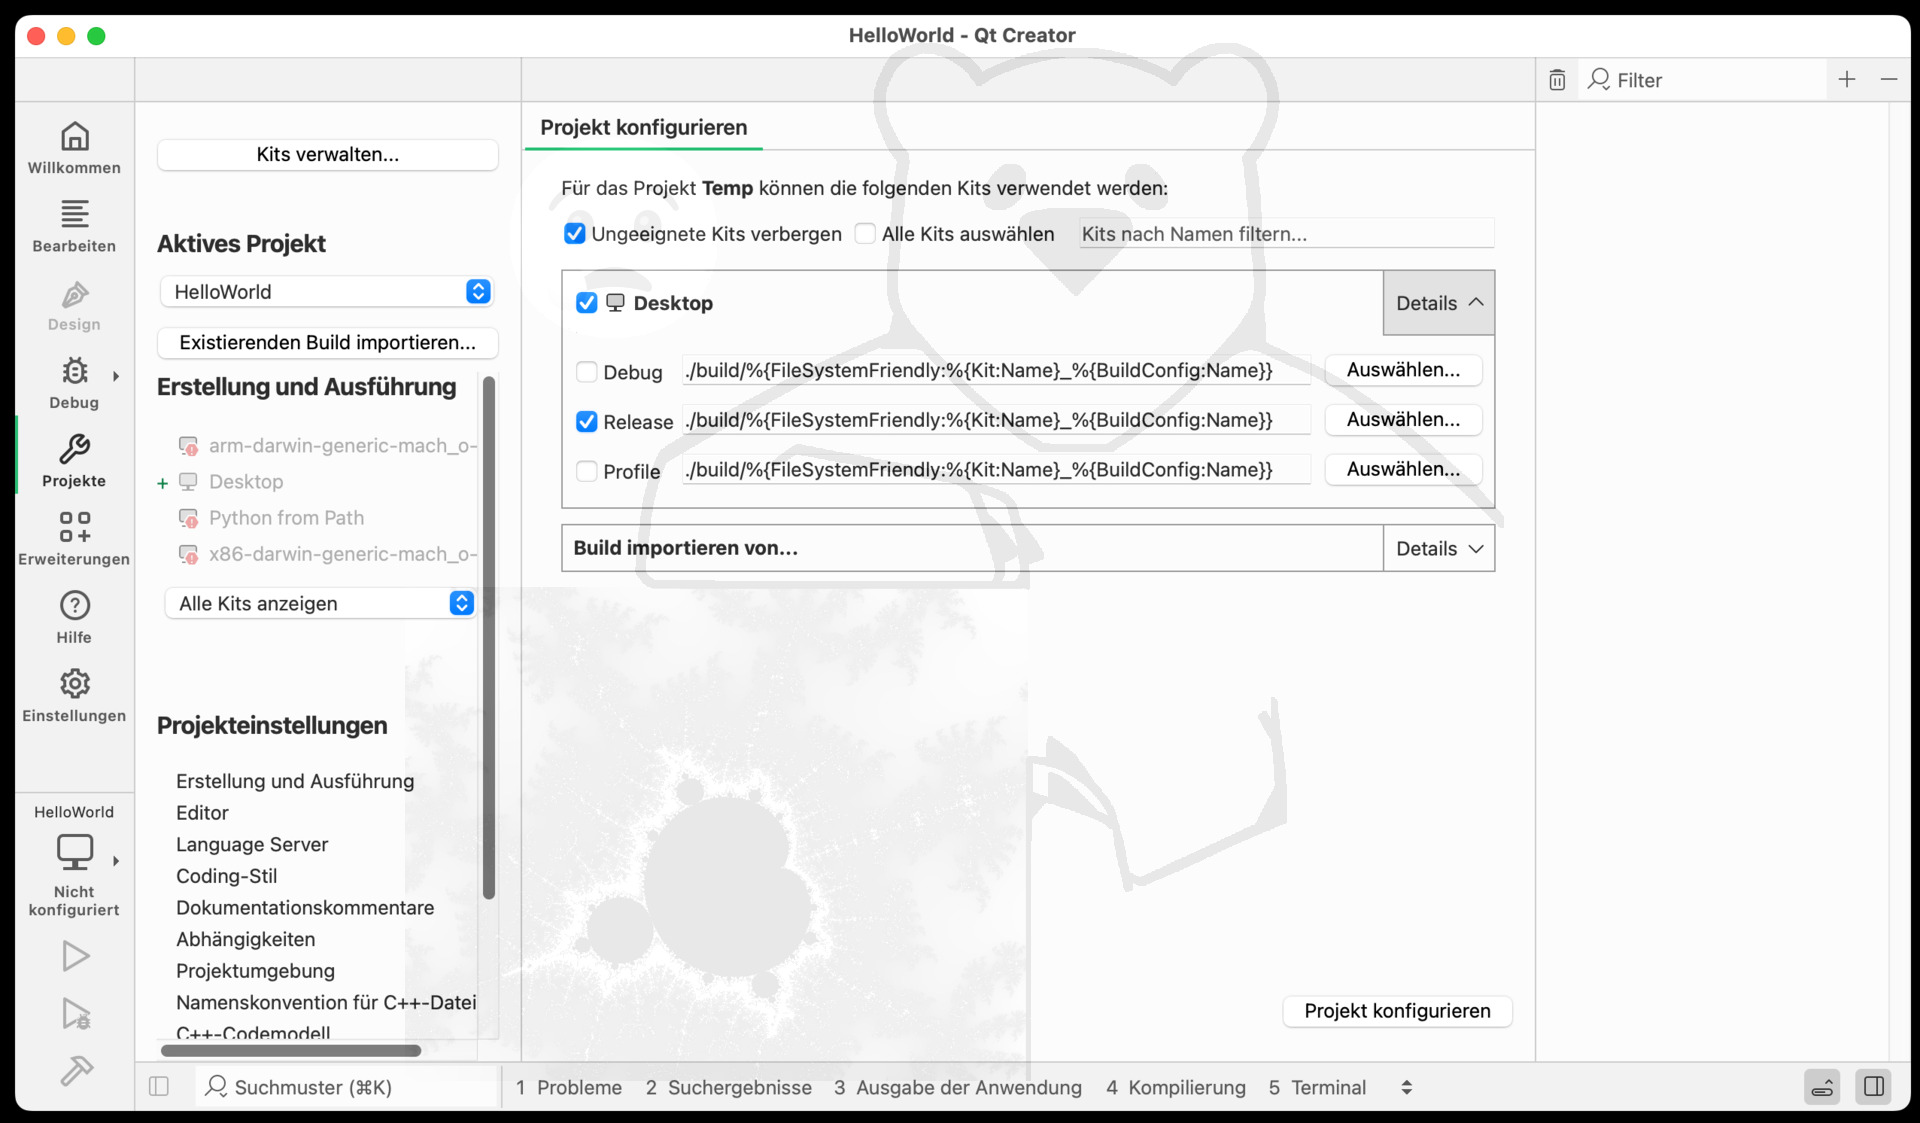The width and height of the screenshot is (1920, 1123).
Task: Click the Projekt konfigurieren button
Action: 1397,1011
